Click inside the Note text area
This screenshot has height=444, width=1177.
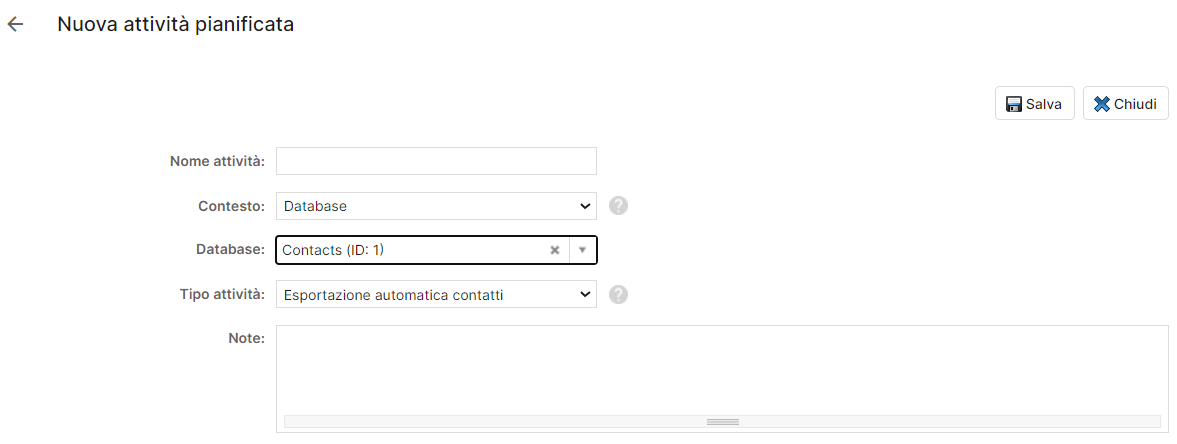point(722,370)
